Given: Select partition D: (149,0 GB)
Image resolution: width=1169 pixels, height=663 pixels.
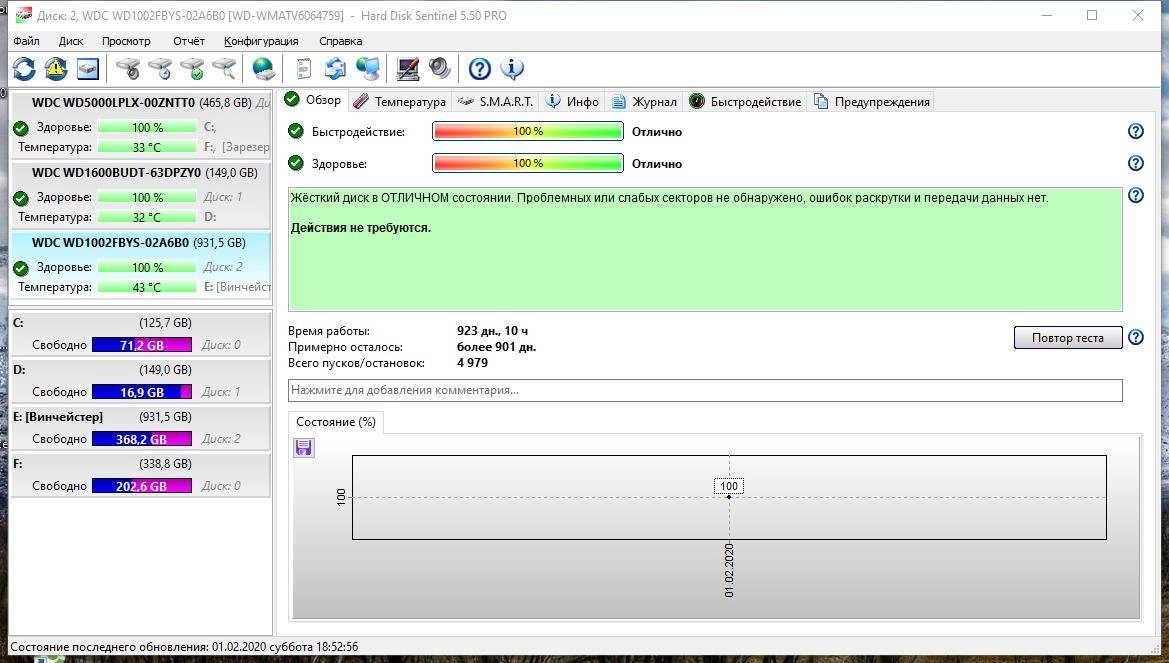Looking at the screenshot, I should (141, 380).
